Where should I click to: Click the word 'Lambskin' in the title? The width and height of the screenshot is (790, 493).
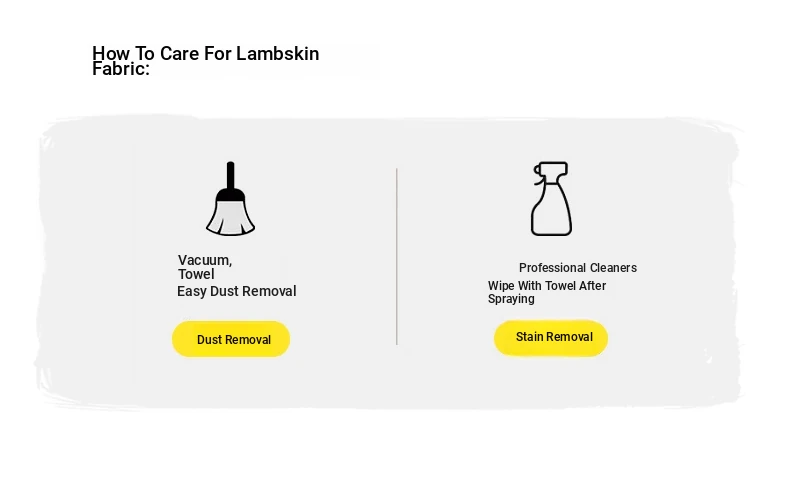[278, 53]
